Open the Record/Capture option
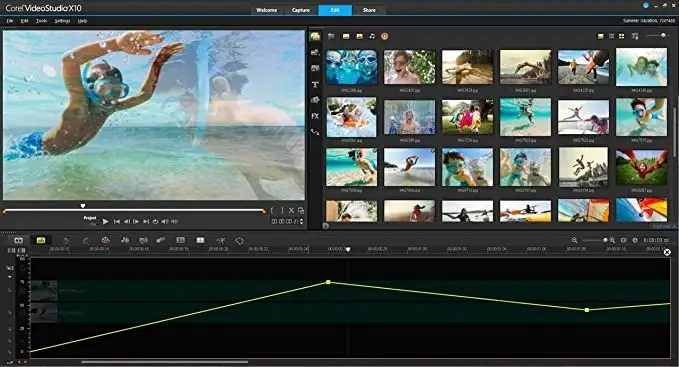Screen dimensions: 679x367 [105, 240]
